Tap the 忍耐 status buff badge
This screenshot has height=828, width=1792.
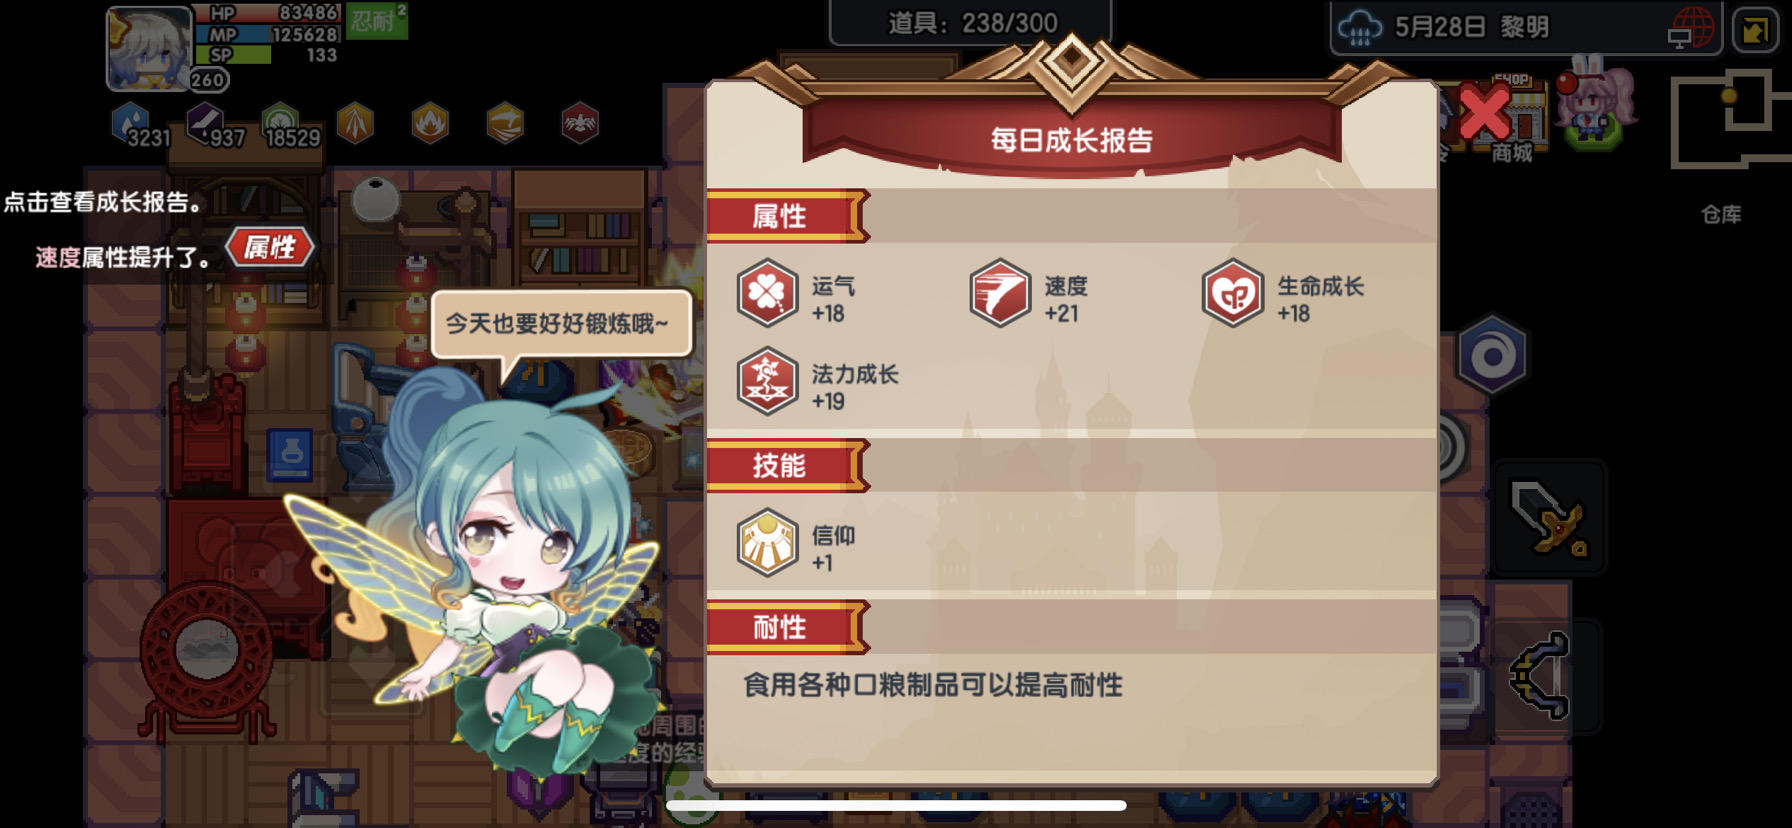[377, 21]
